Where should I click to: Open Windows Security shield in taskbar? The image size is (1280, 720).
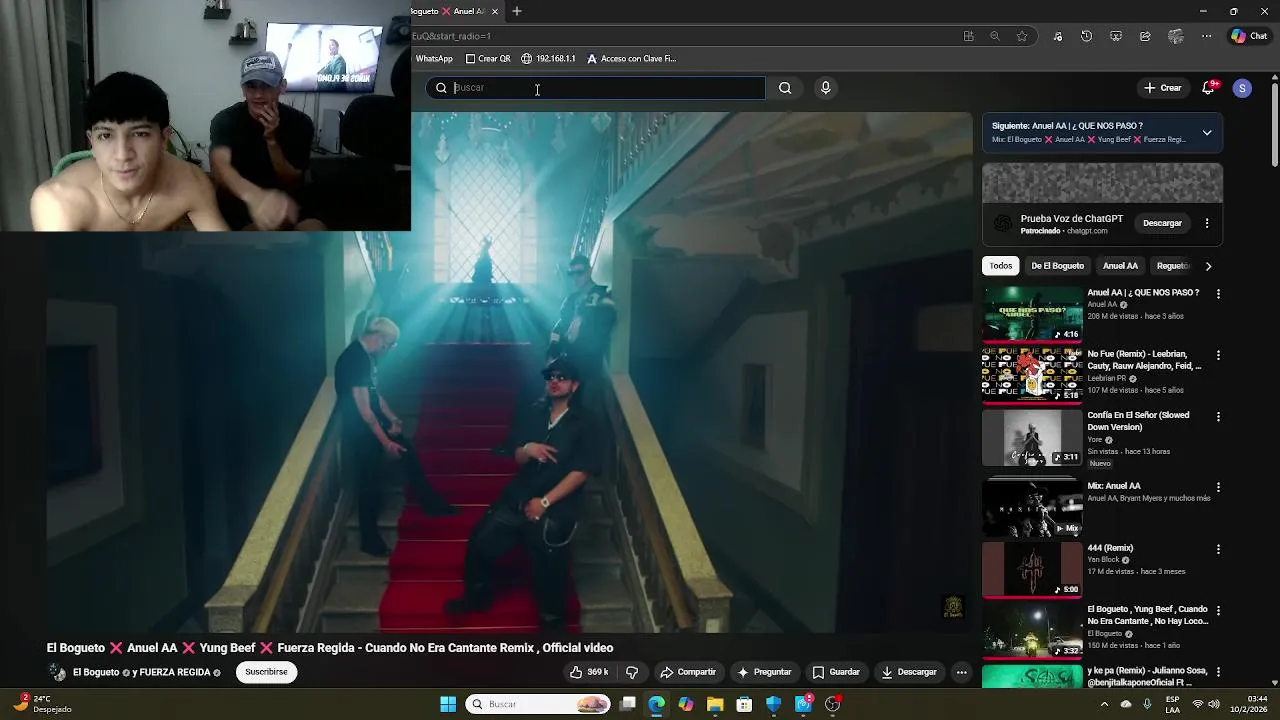tap(773, 704)
